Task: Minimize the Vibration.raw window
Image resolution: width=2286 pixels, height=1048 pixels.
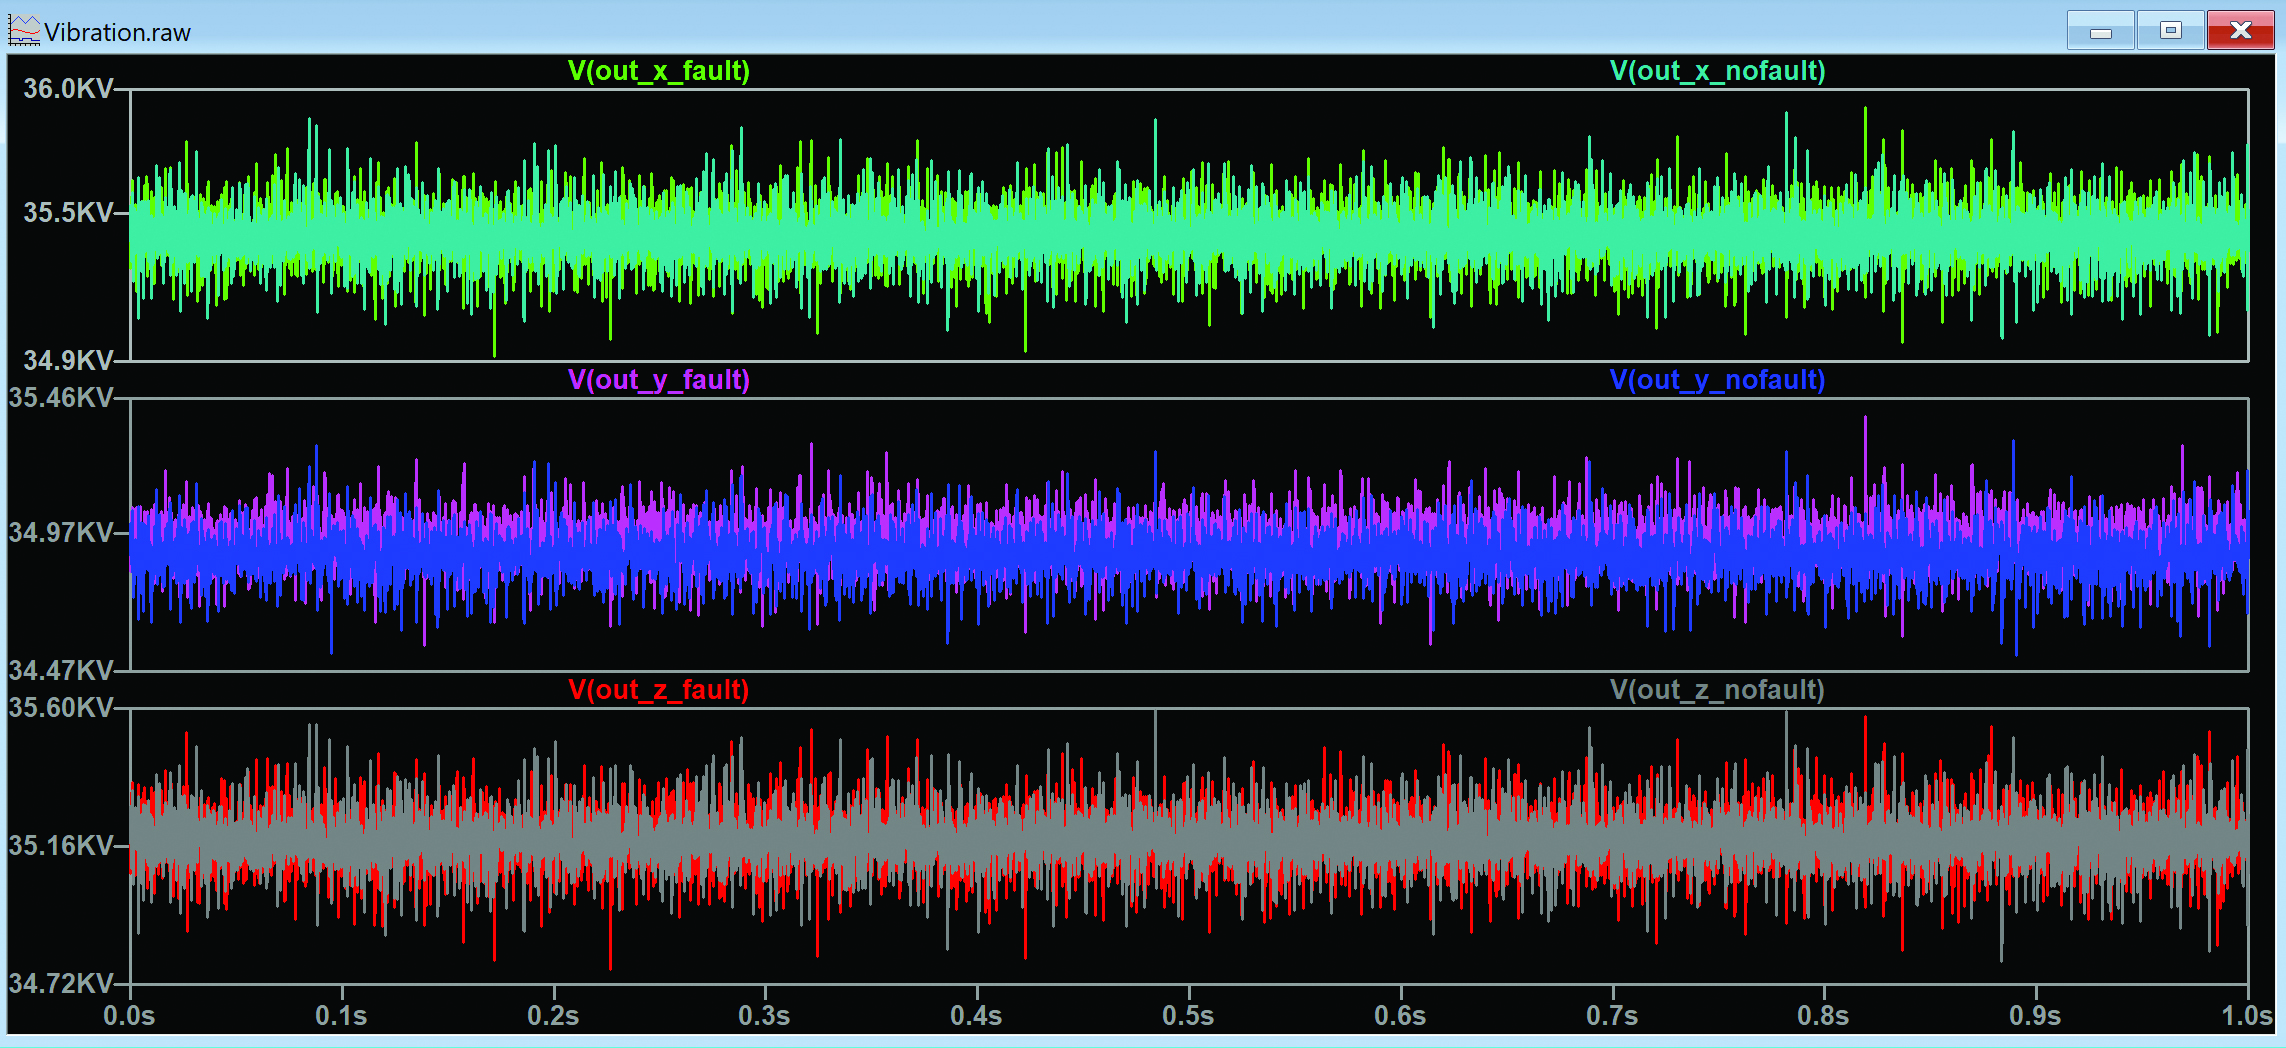Action: pos(2101,32)
